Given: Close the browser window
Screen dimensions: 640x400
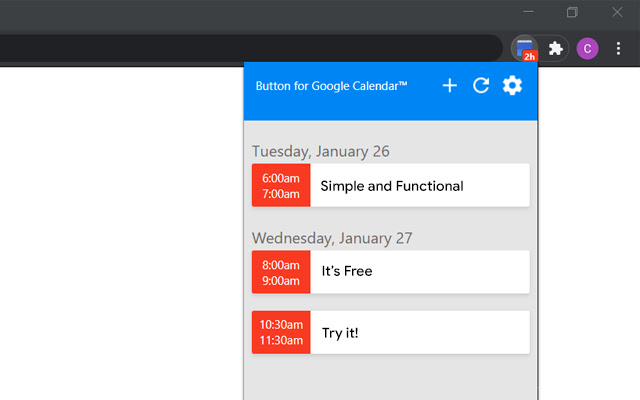Looking at the screenshot, I should (617, 12).
